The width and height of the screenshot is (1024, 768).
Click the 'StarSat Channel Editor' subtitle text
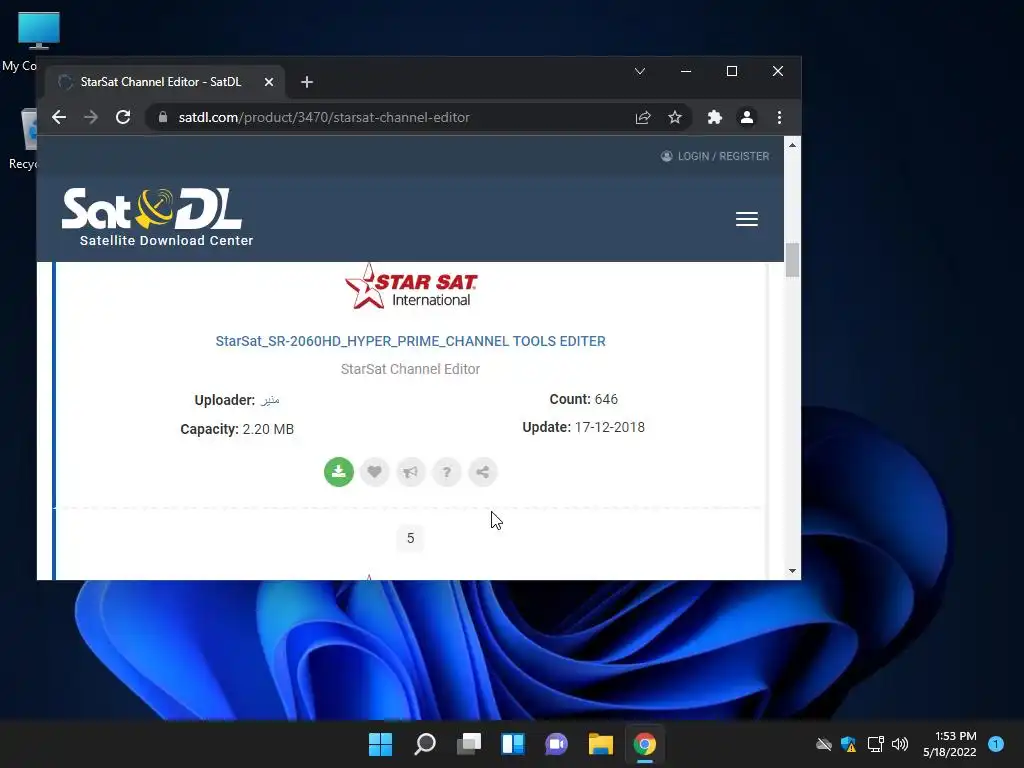(x=410, y=369)
